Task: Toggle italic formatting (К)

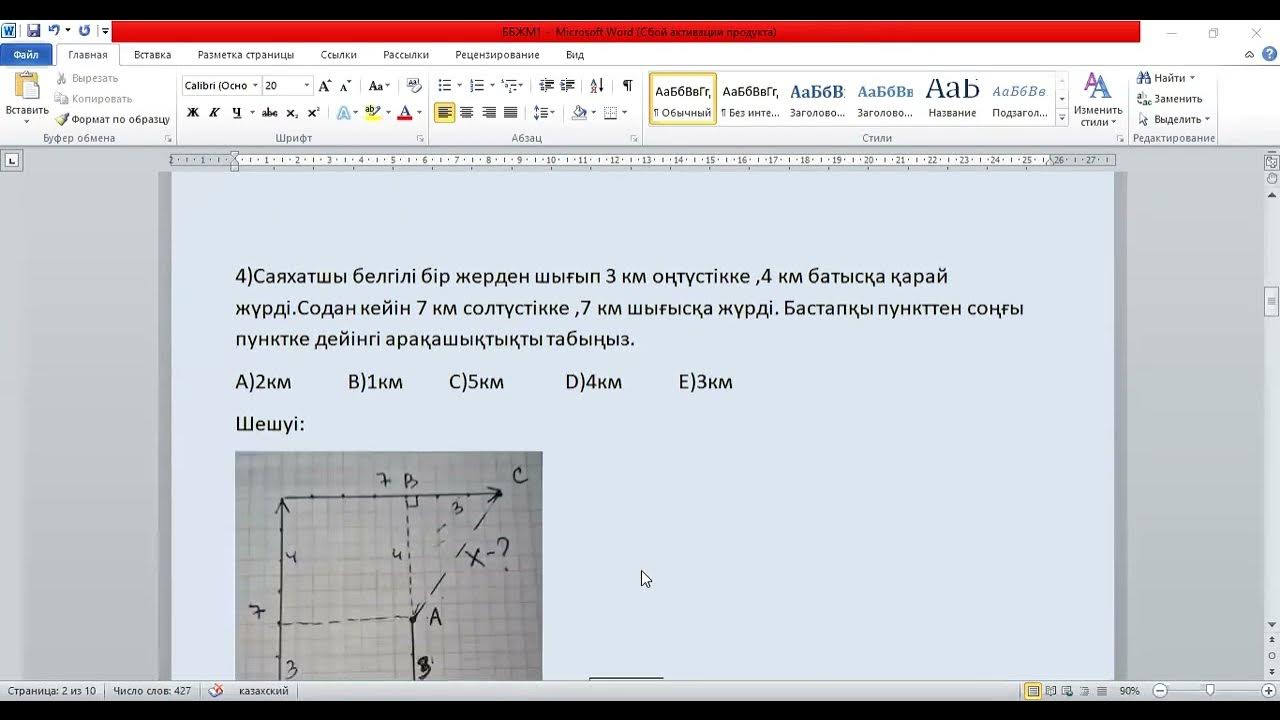Action: click(x=214, y=113)
